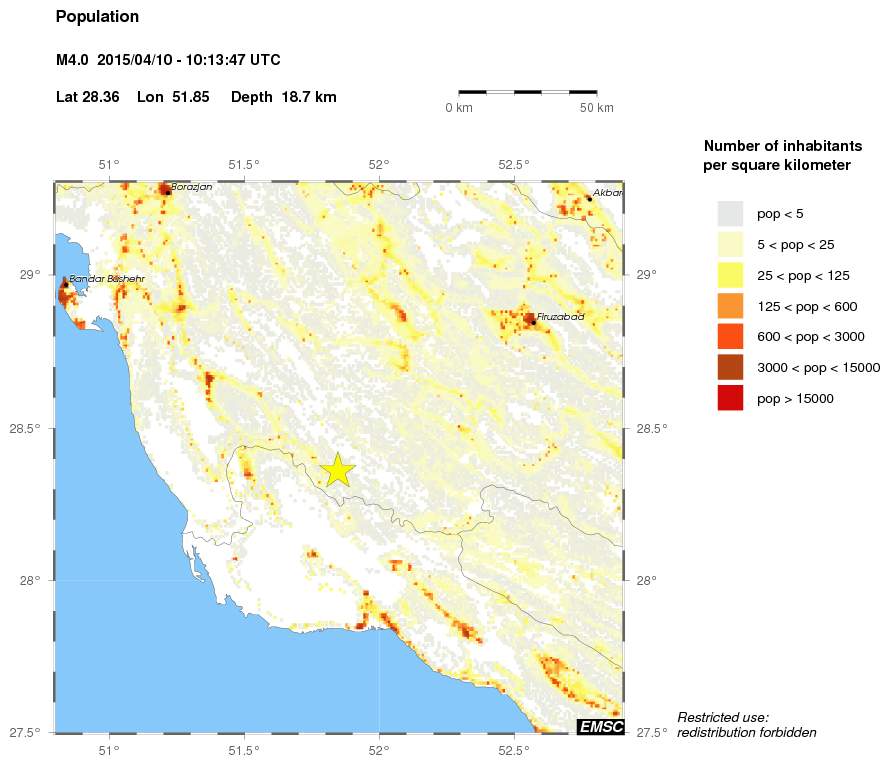This screenshot has width=890, height=765.
Task: Select the "25 < pop < 125" legend label
Action: 803,275
